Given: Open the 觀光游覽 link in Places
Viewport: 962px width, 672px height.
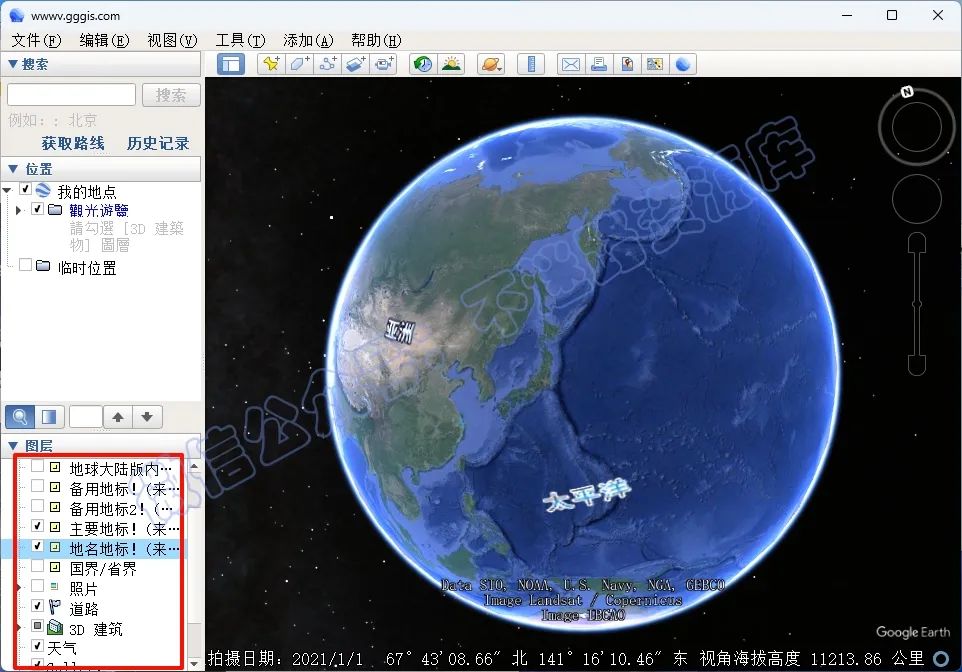Looking at the screenshot, I should pyautogui.click(x=99, y=210).
